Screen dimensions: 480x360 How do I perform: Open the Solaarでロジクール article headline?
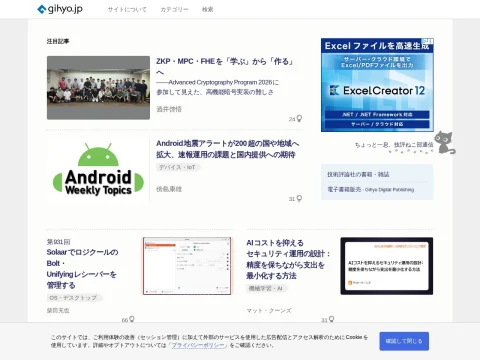82,269
